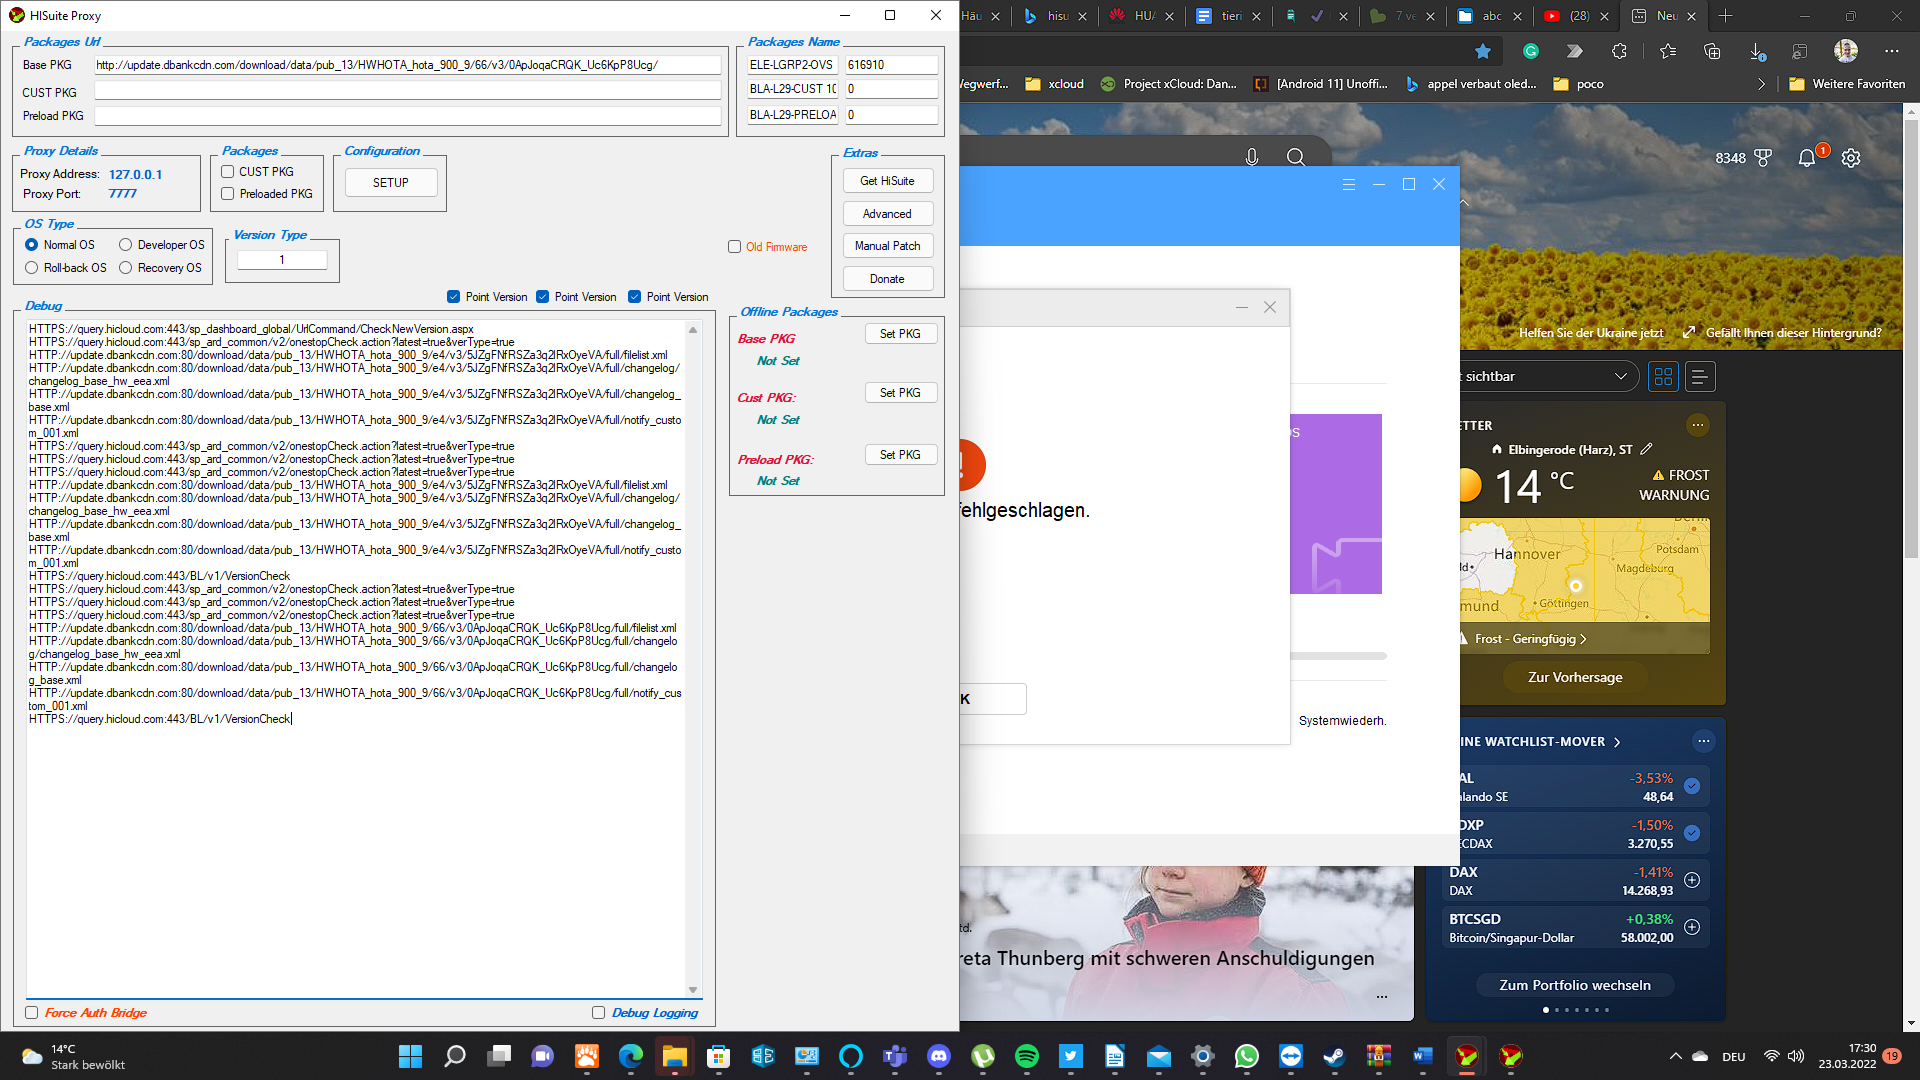Select the Developer OS radio button
Image resolution: width=1920 pixels, height=1080 pixels.
[126, 245]
